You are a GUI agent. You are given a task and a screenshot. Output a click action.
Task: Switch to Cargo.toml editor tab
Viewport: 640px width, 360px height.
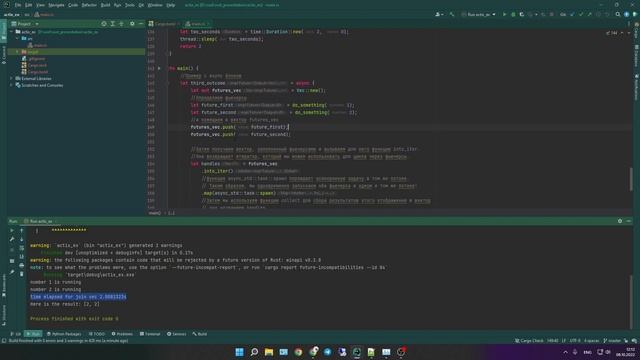(x=164, y=24)
